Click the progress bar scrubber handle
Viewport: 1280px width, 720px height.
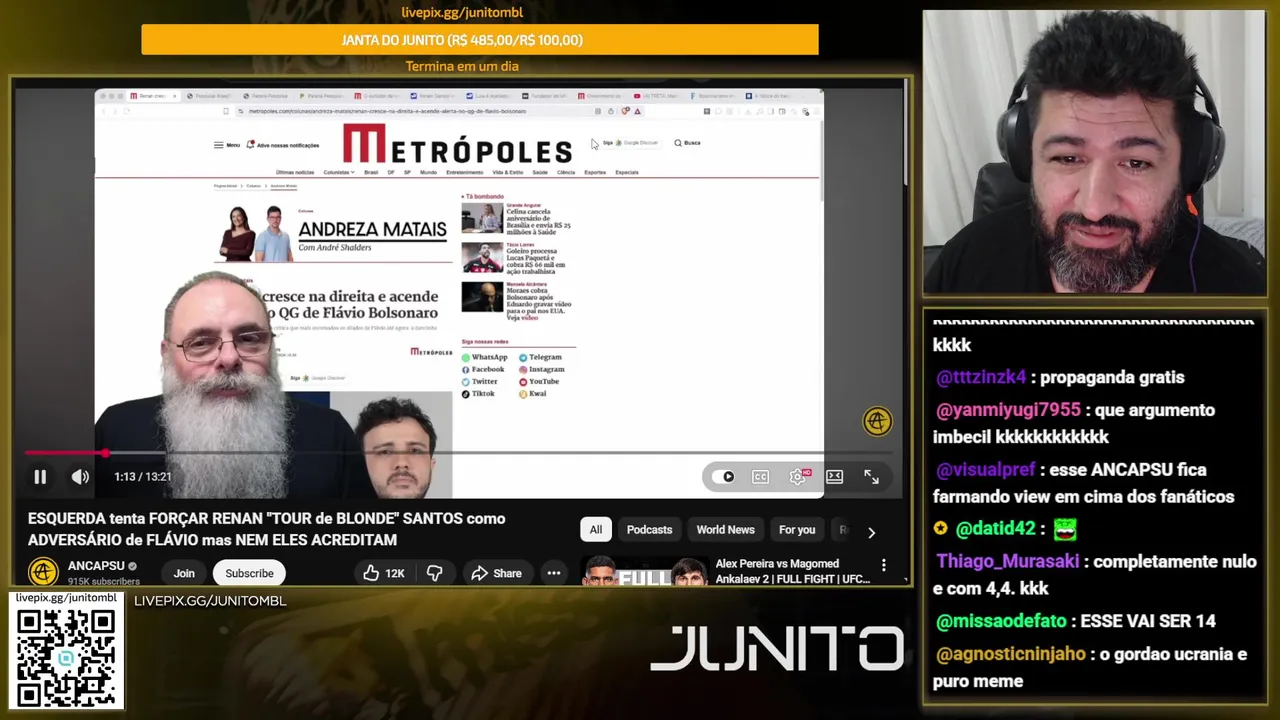(x=104, y=453)
